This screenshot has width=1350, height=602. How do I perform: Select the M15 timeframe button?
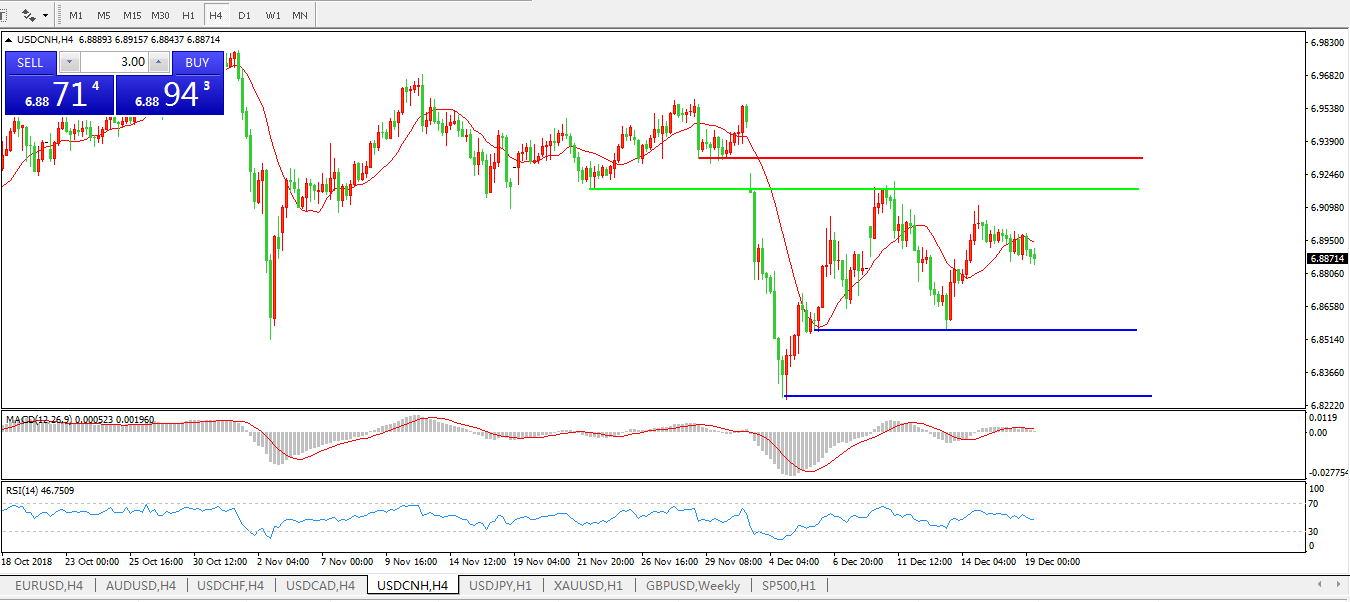tap(132, 16)
